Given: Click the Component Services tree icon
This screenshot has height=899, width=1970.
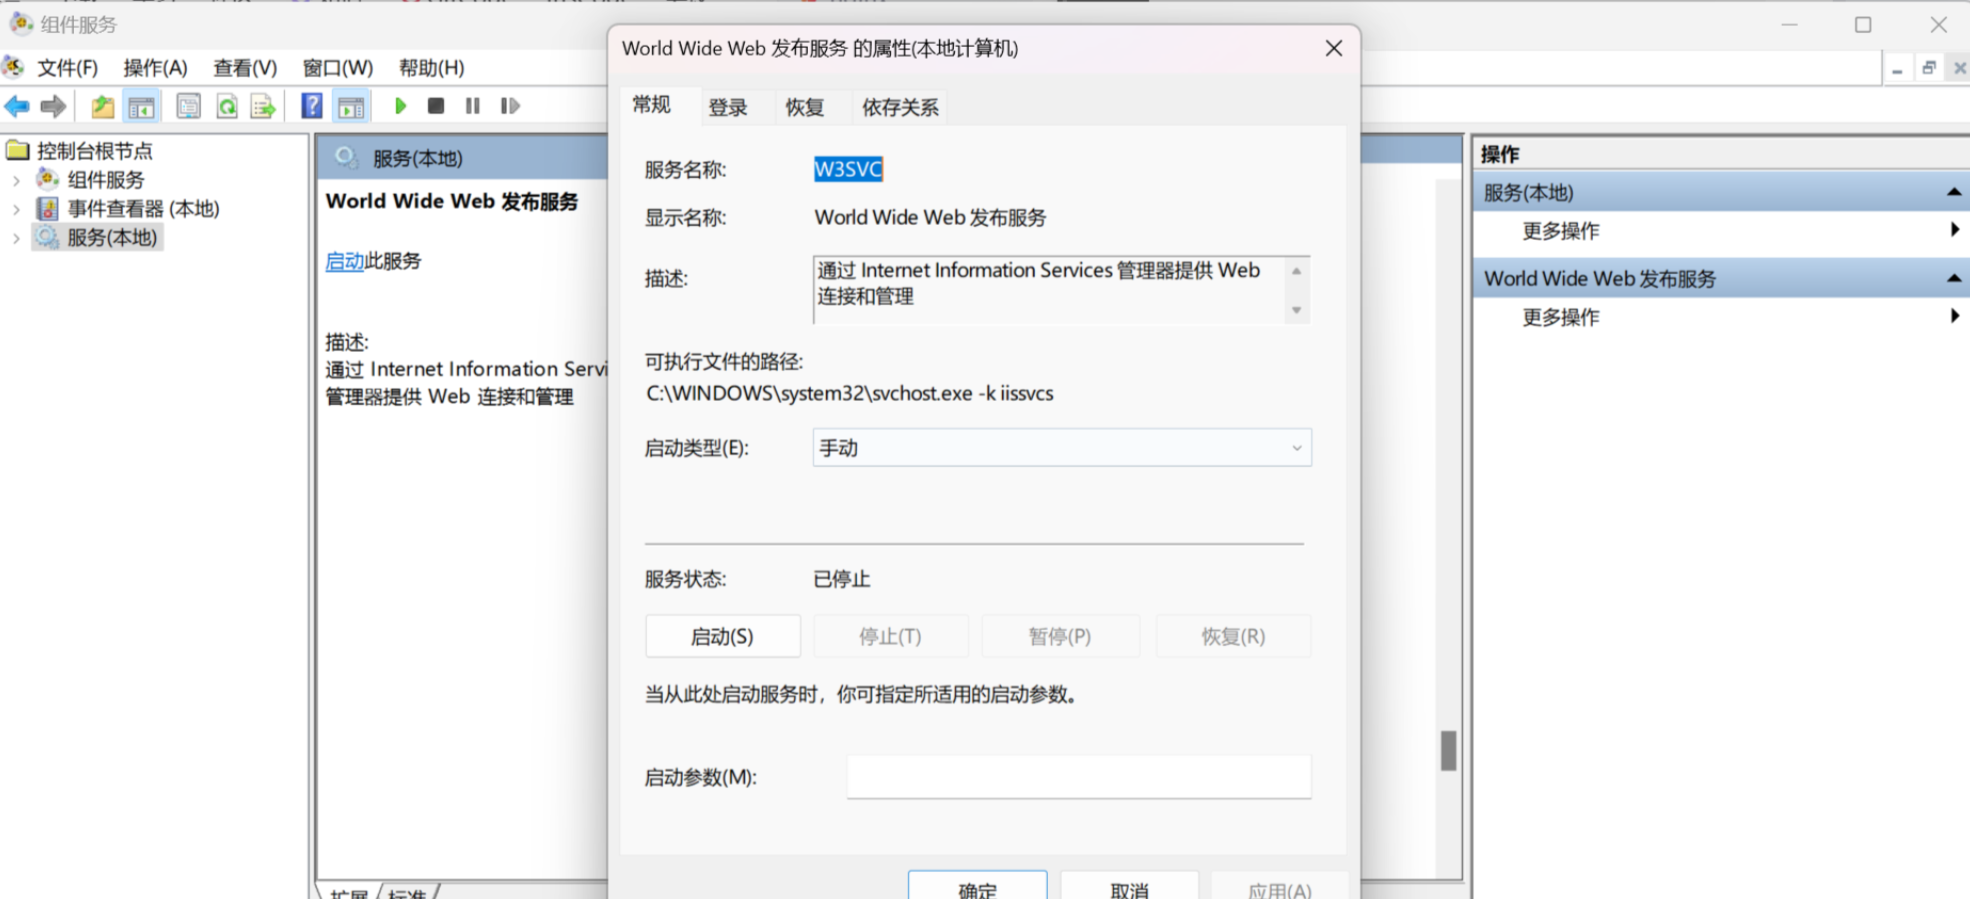Looking at the screenshot, I should coord(47,179).
